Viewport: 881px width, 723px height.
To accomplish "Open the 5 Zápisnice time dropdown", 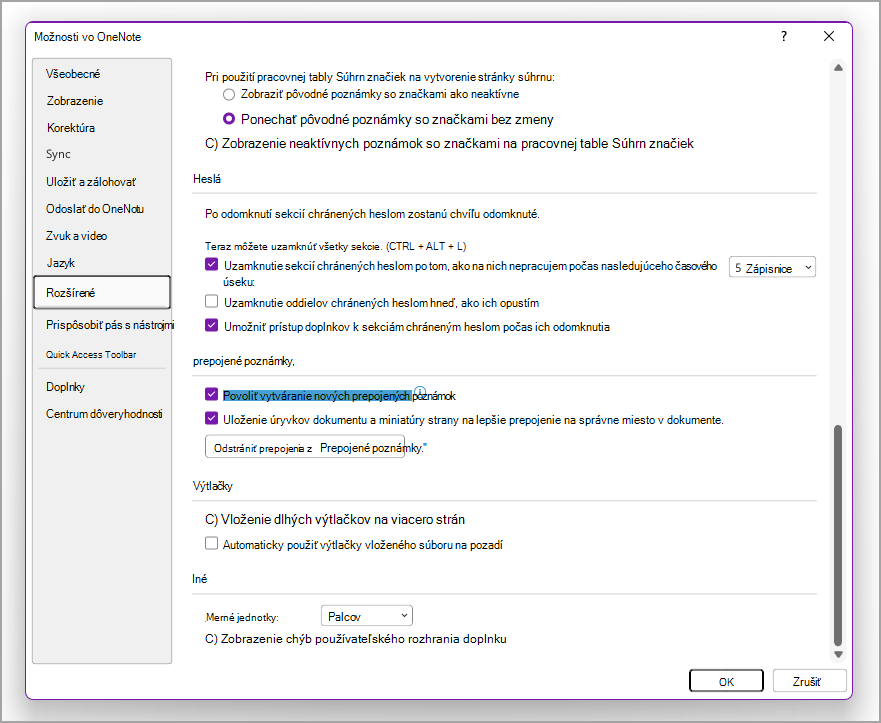I will point(772,268).
